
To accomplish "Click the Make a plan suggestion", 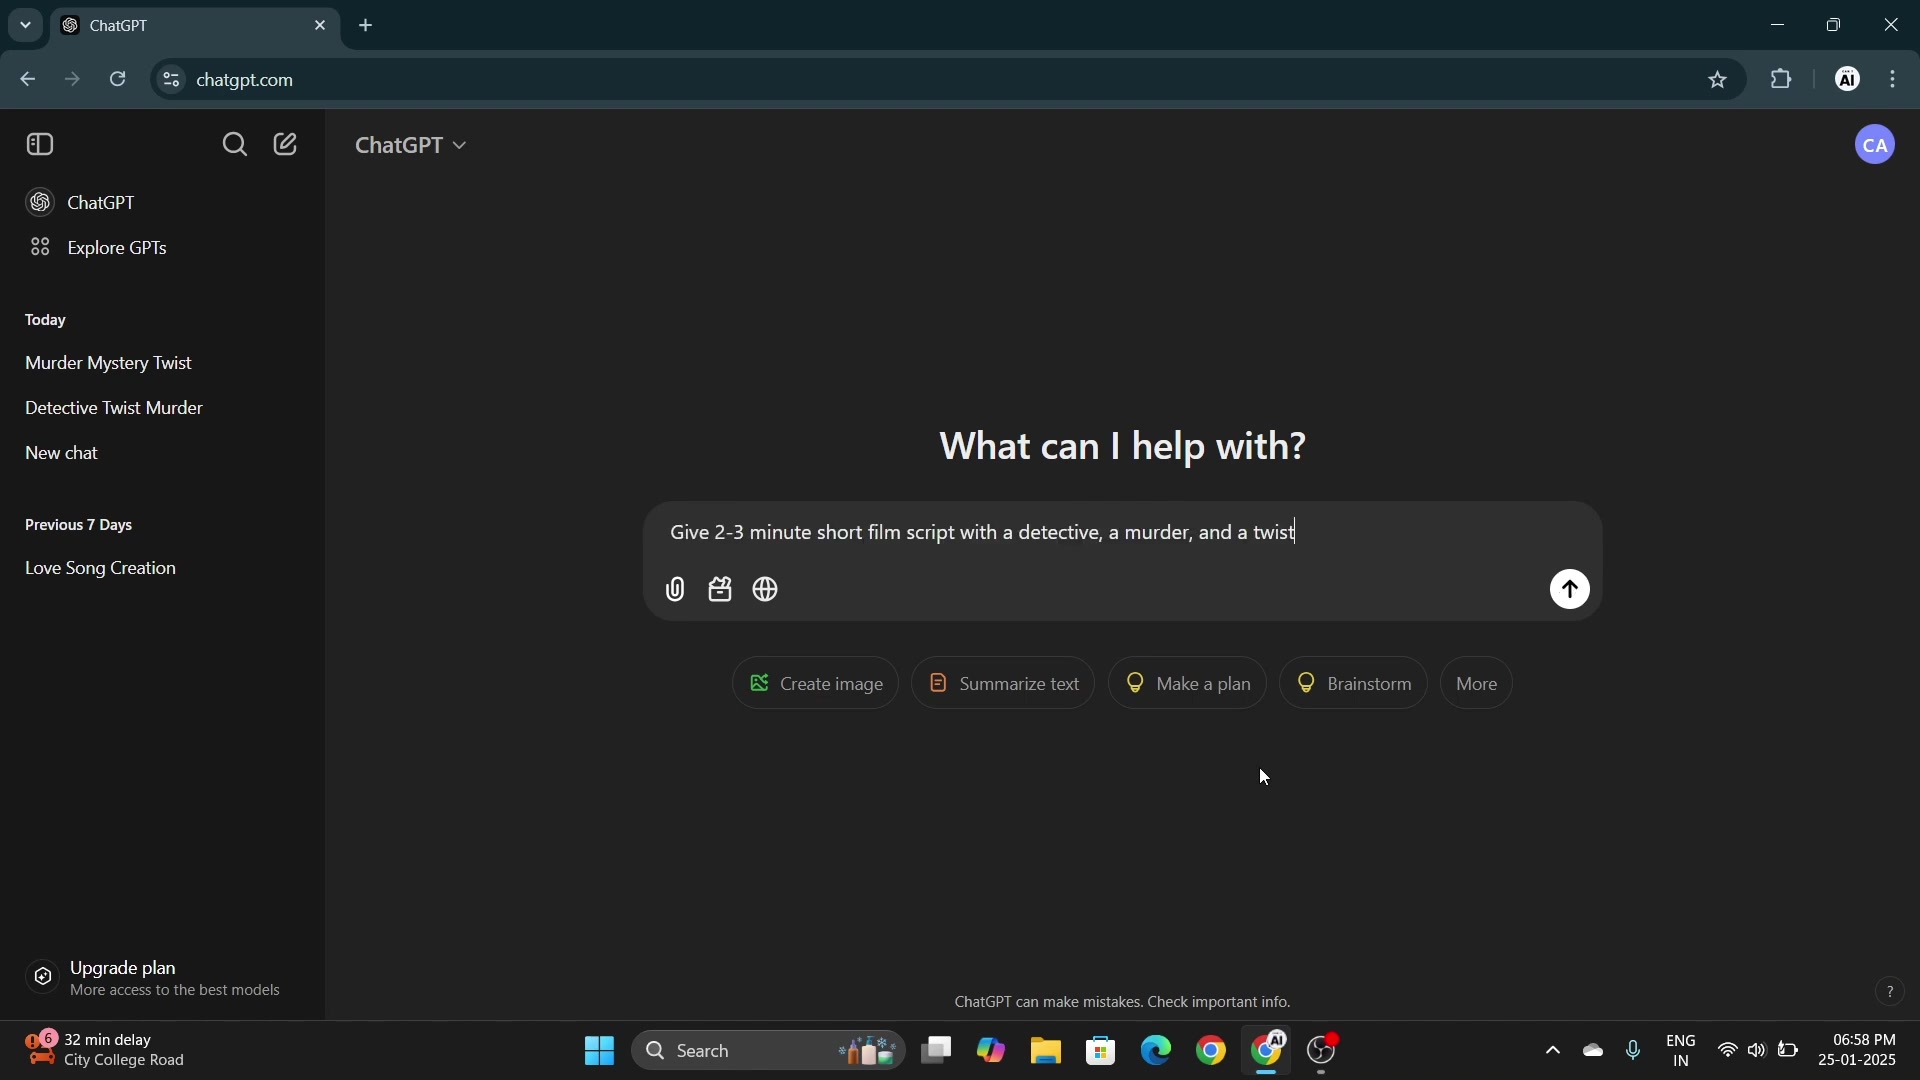I will (1189, 685).
